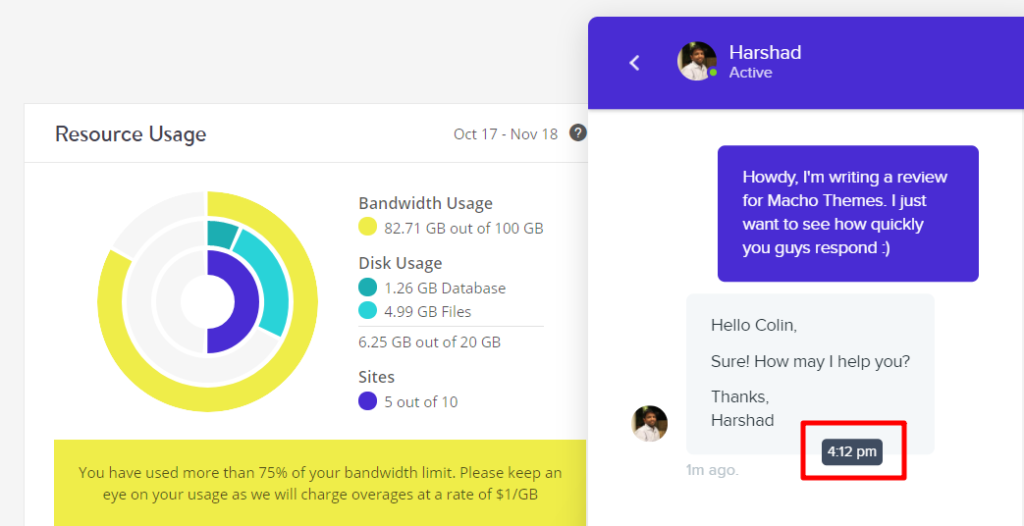
Task: Click the cyan Files legend dot
Action: [368, 311]
